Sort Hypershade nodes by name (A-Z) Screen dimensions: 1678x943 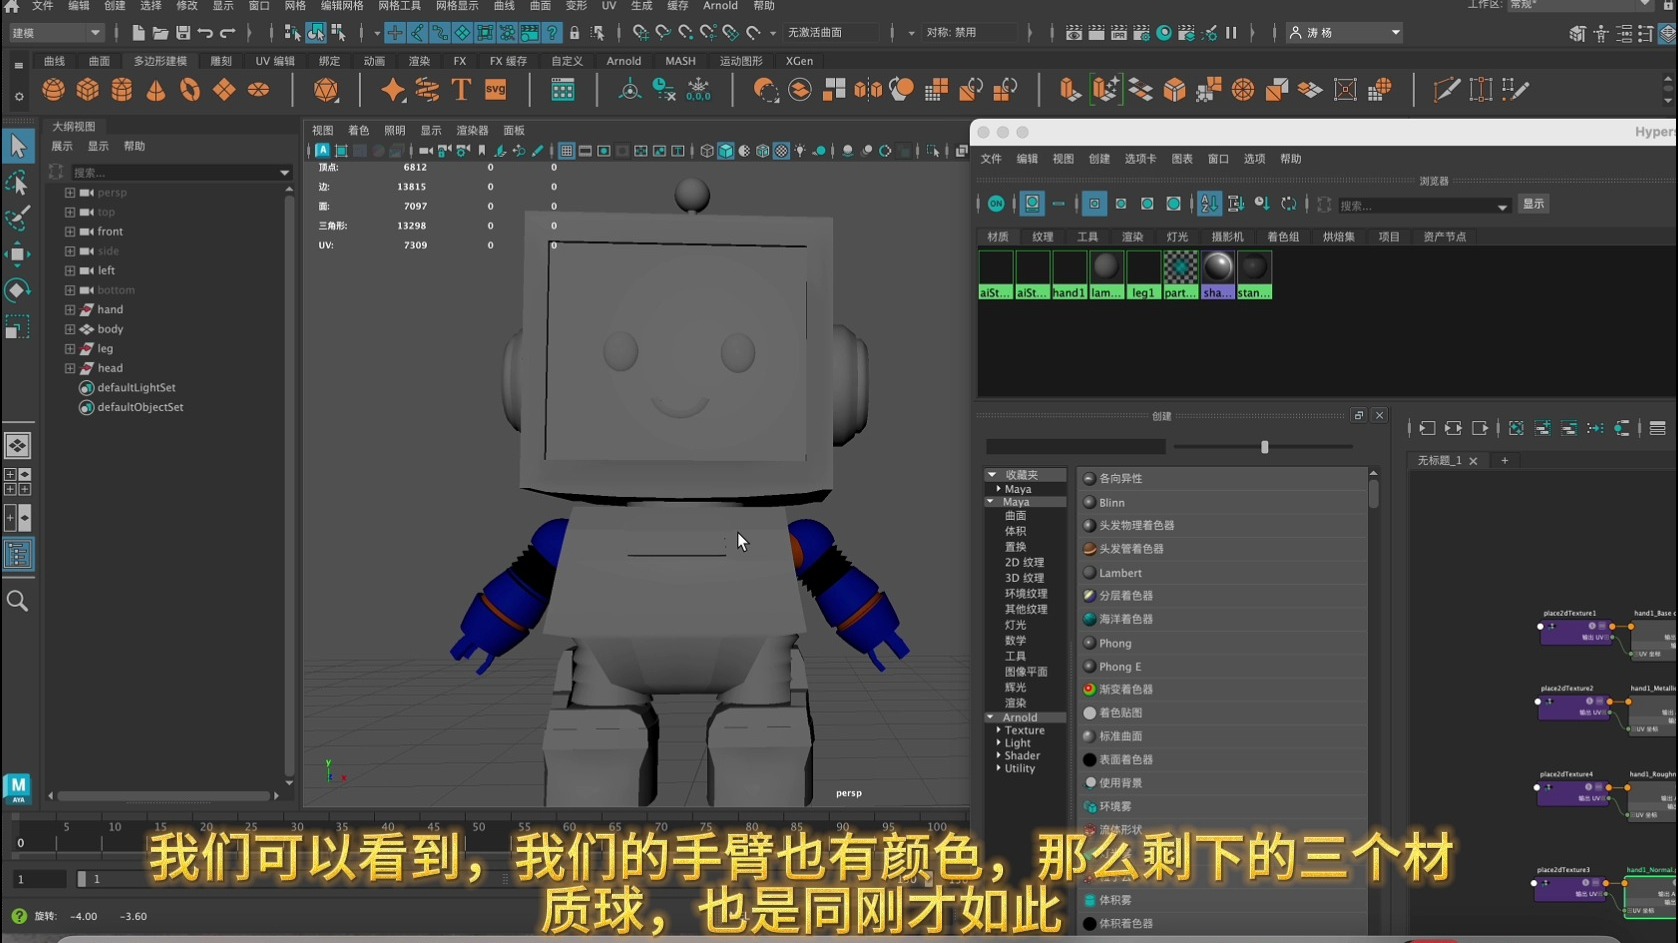[1210, 204]
